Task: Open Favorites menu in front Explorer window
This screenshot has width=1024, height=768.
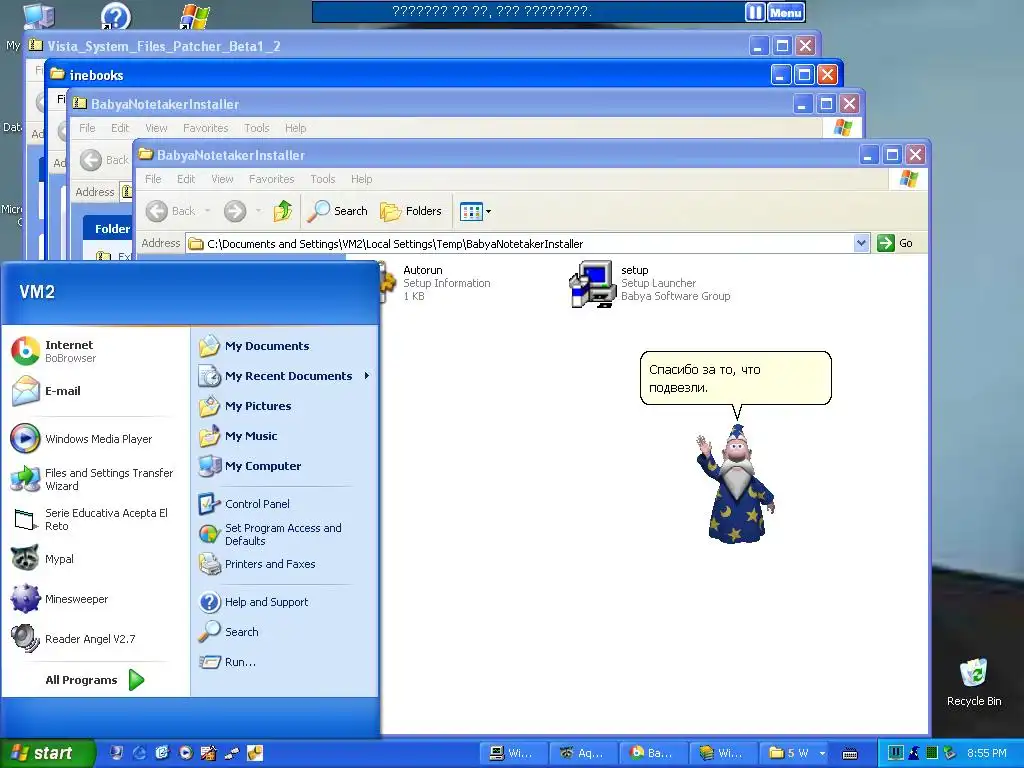Action: [x=272, y=179]
